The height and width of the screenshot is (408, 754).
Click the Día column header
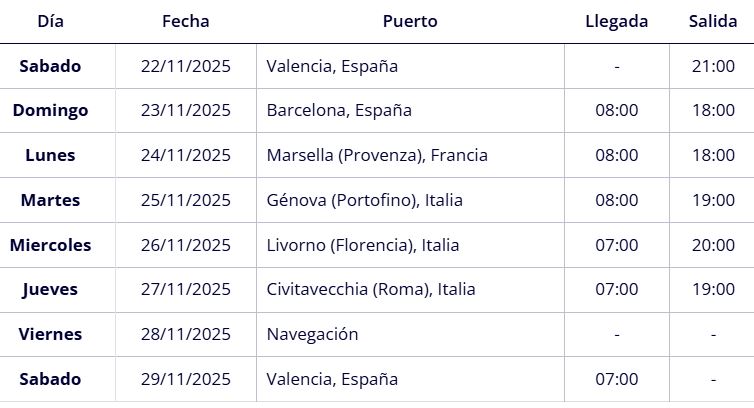(50, 21)
